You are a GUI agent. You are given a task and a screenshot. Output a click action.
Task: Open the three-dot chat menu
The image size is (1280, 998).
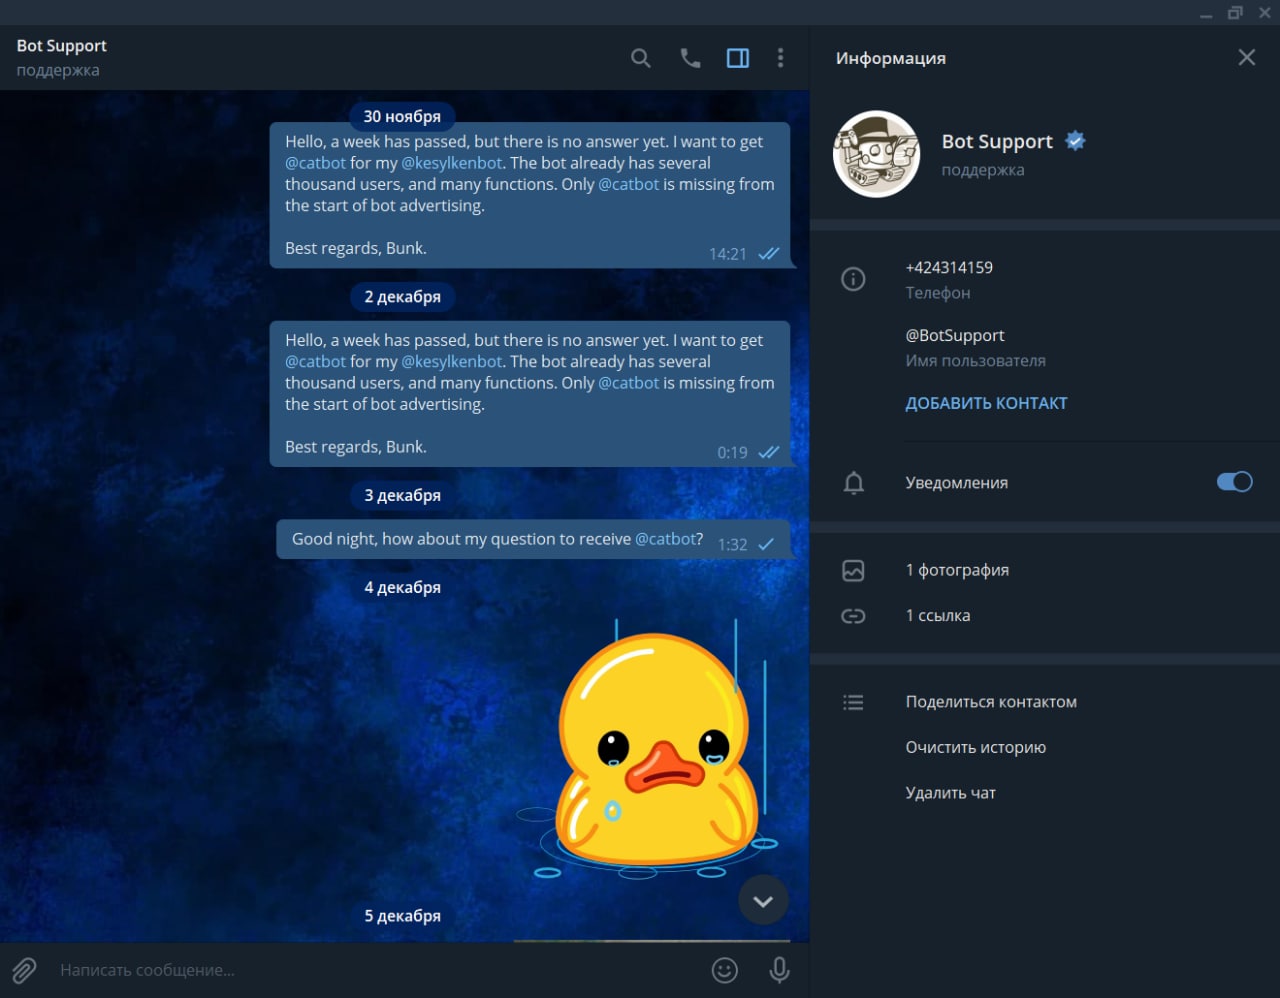pyautogui.click(x=780, y=58)
